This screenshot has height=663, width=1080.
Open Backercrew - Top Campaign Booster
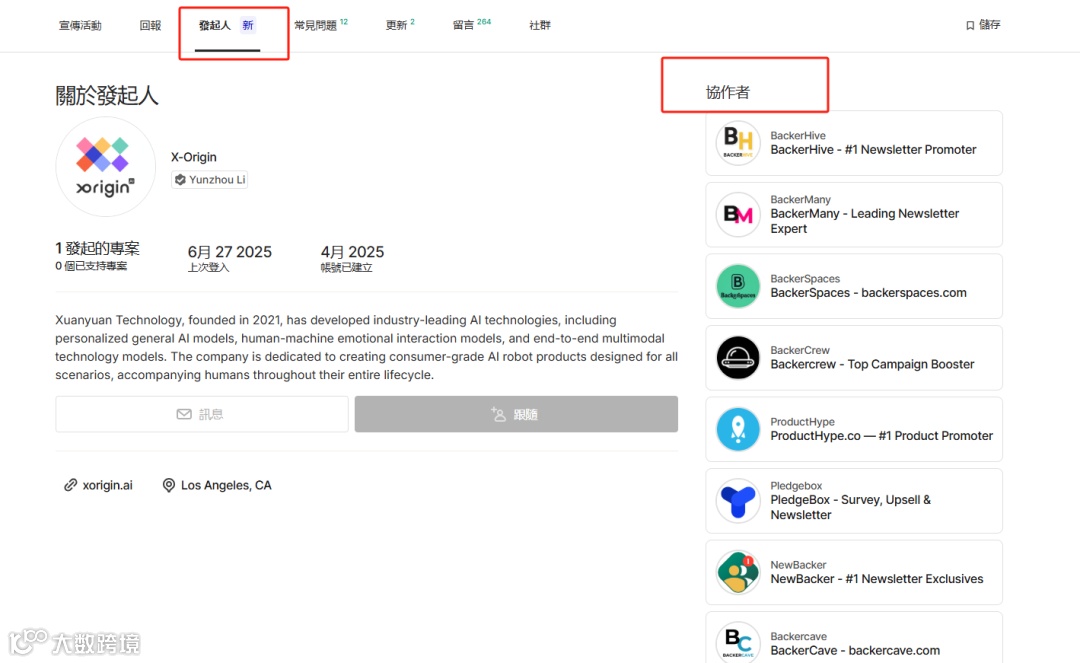click(872, 364)
